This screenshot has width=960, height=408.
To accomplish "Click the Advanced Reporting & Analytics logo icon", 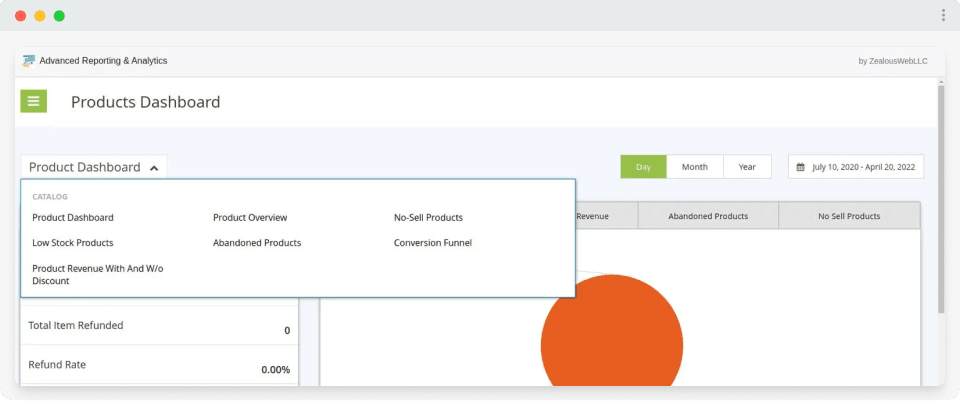I will [28, 61].
